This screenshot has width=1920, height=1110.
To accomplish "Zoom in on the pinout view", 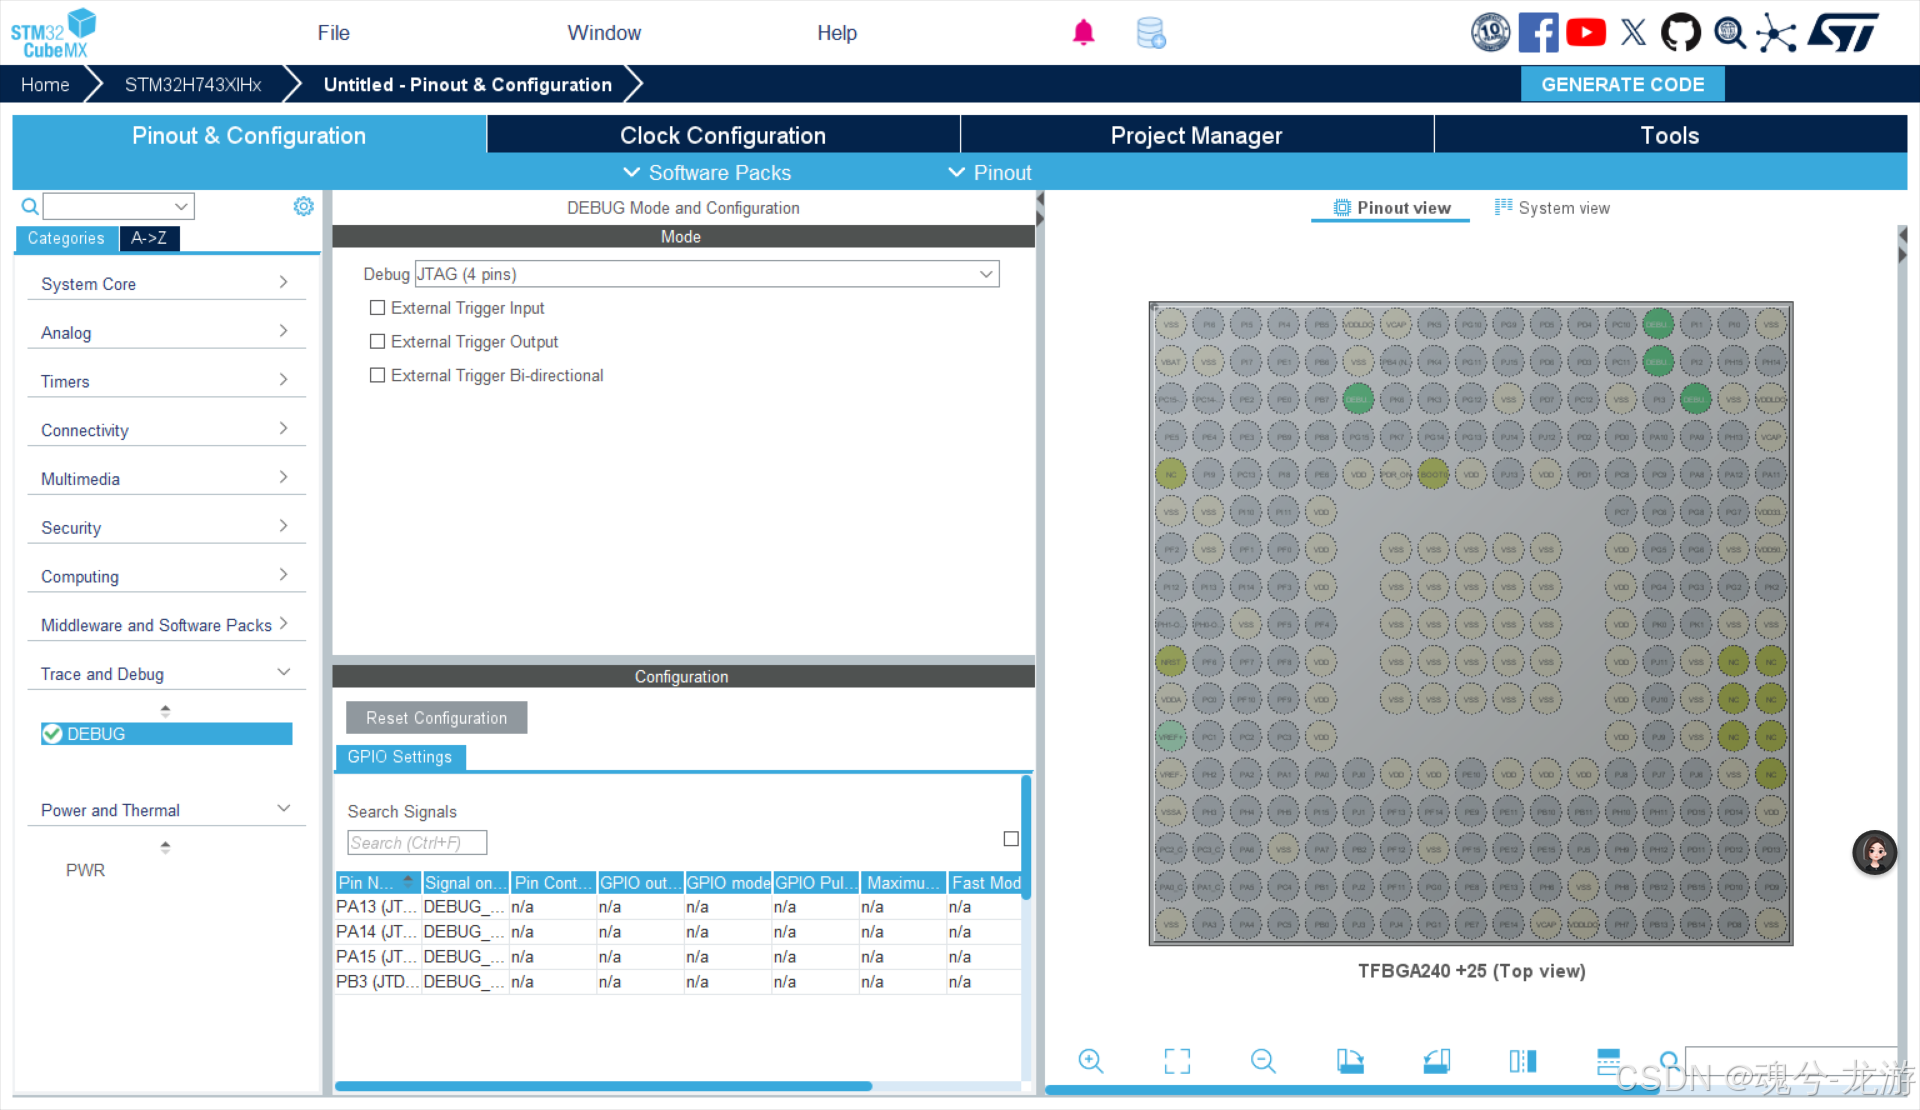I will click(1090, 1061).
